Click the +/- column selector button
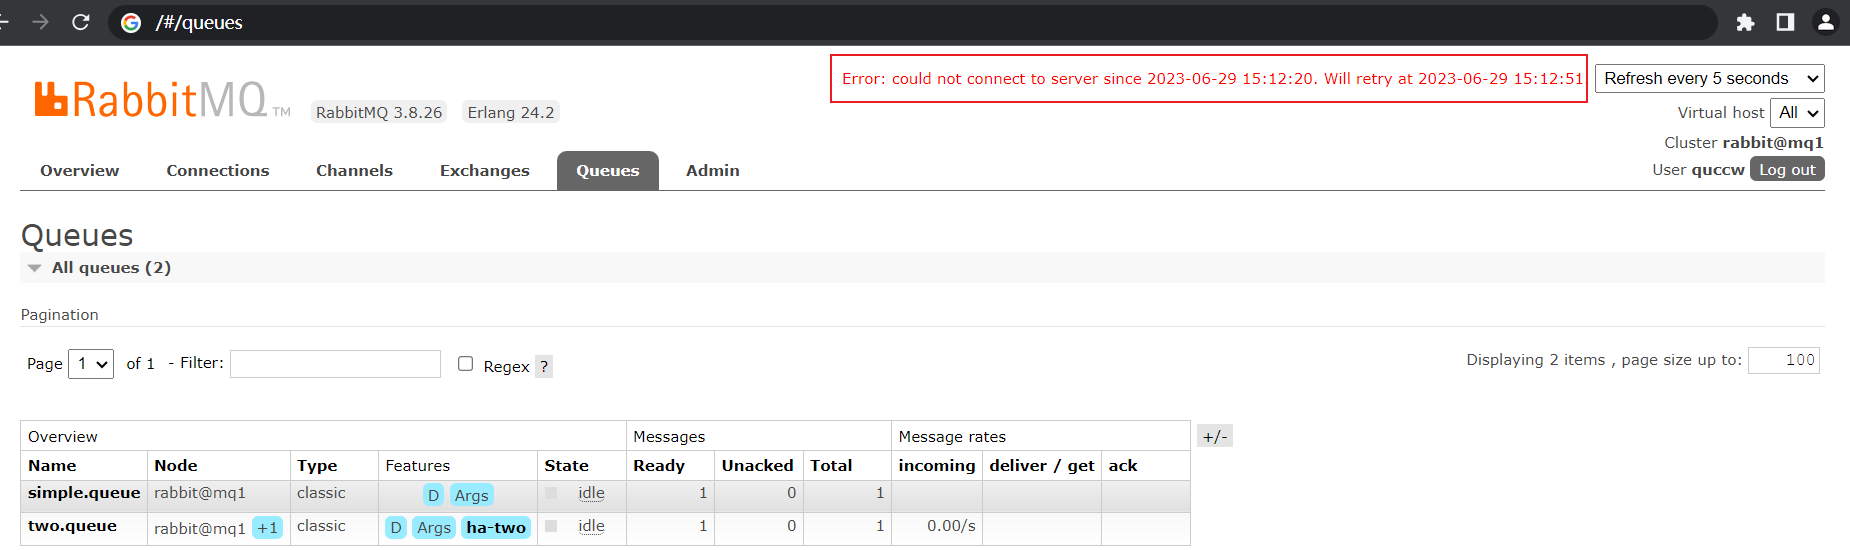The width and height of the screenshot is (1850, 550). point(1214,437)
